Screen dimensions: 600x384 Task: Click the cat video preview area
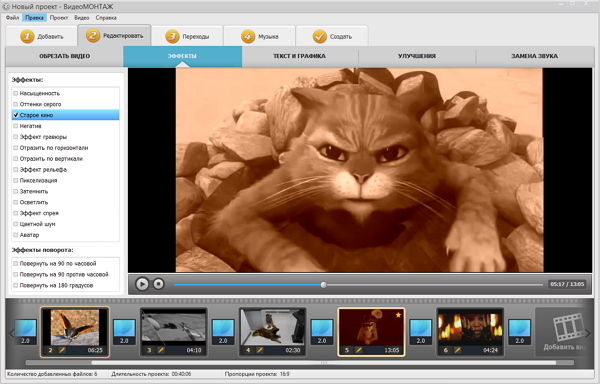pos(359,170)
